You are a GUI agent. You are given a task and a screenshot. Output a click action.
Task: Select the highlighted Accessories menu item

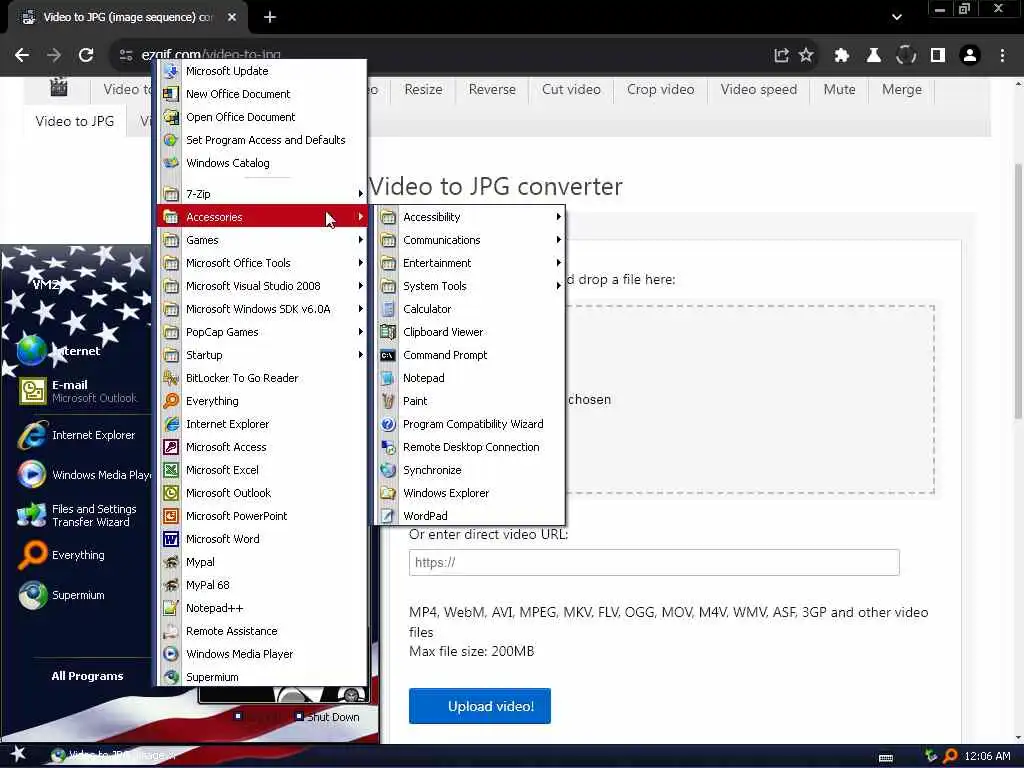(262, 217)
